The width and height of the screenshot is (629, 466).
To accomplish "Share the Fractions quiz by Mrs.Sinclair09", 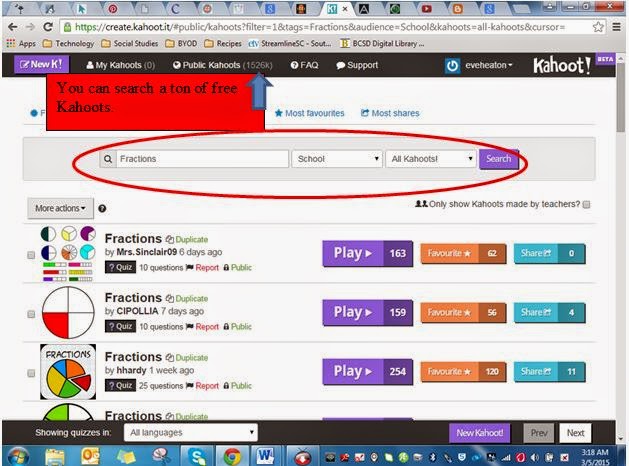I will point(550,253).
